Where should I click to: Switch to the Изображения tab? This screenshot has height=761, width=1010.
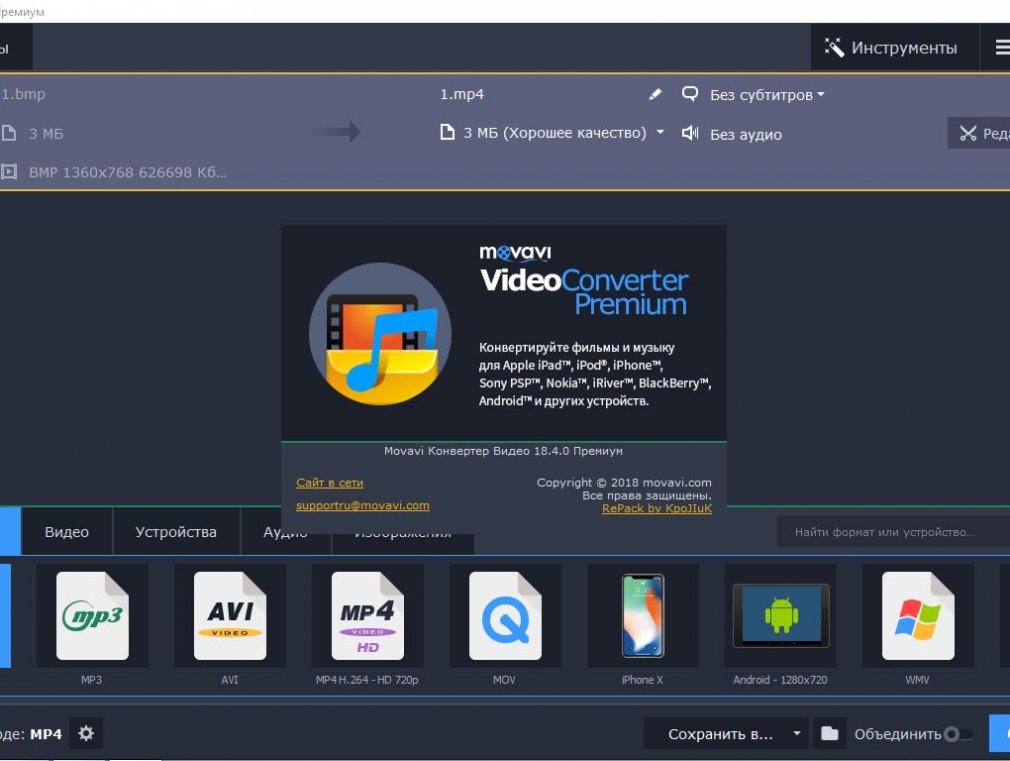coord(403,535)
